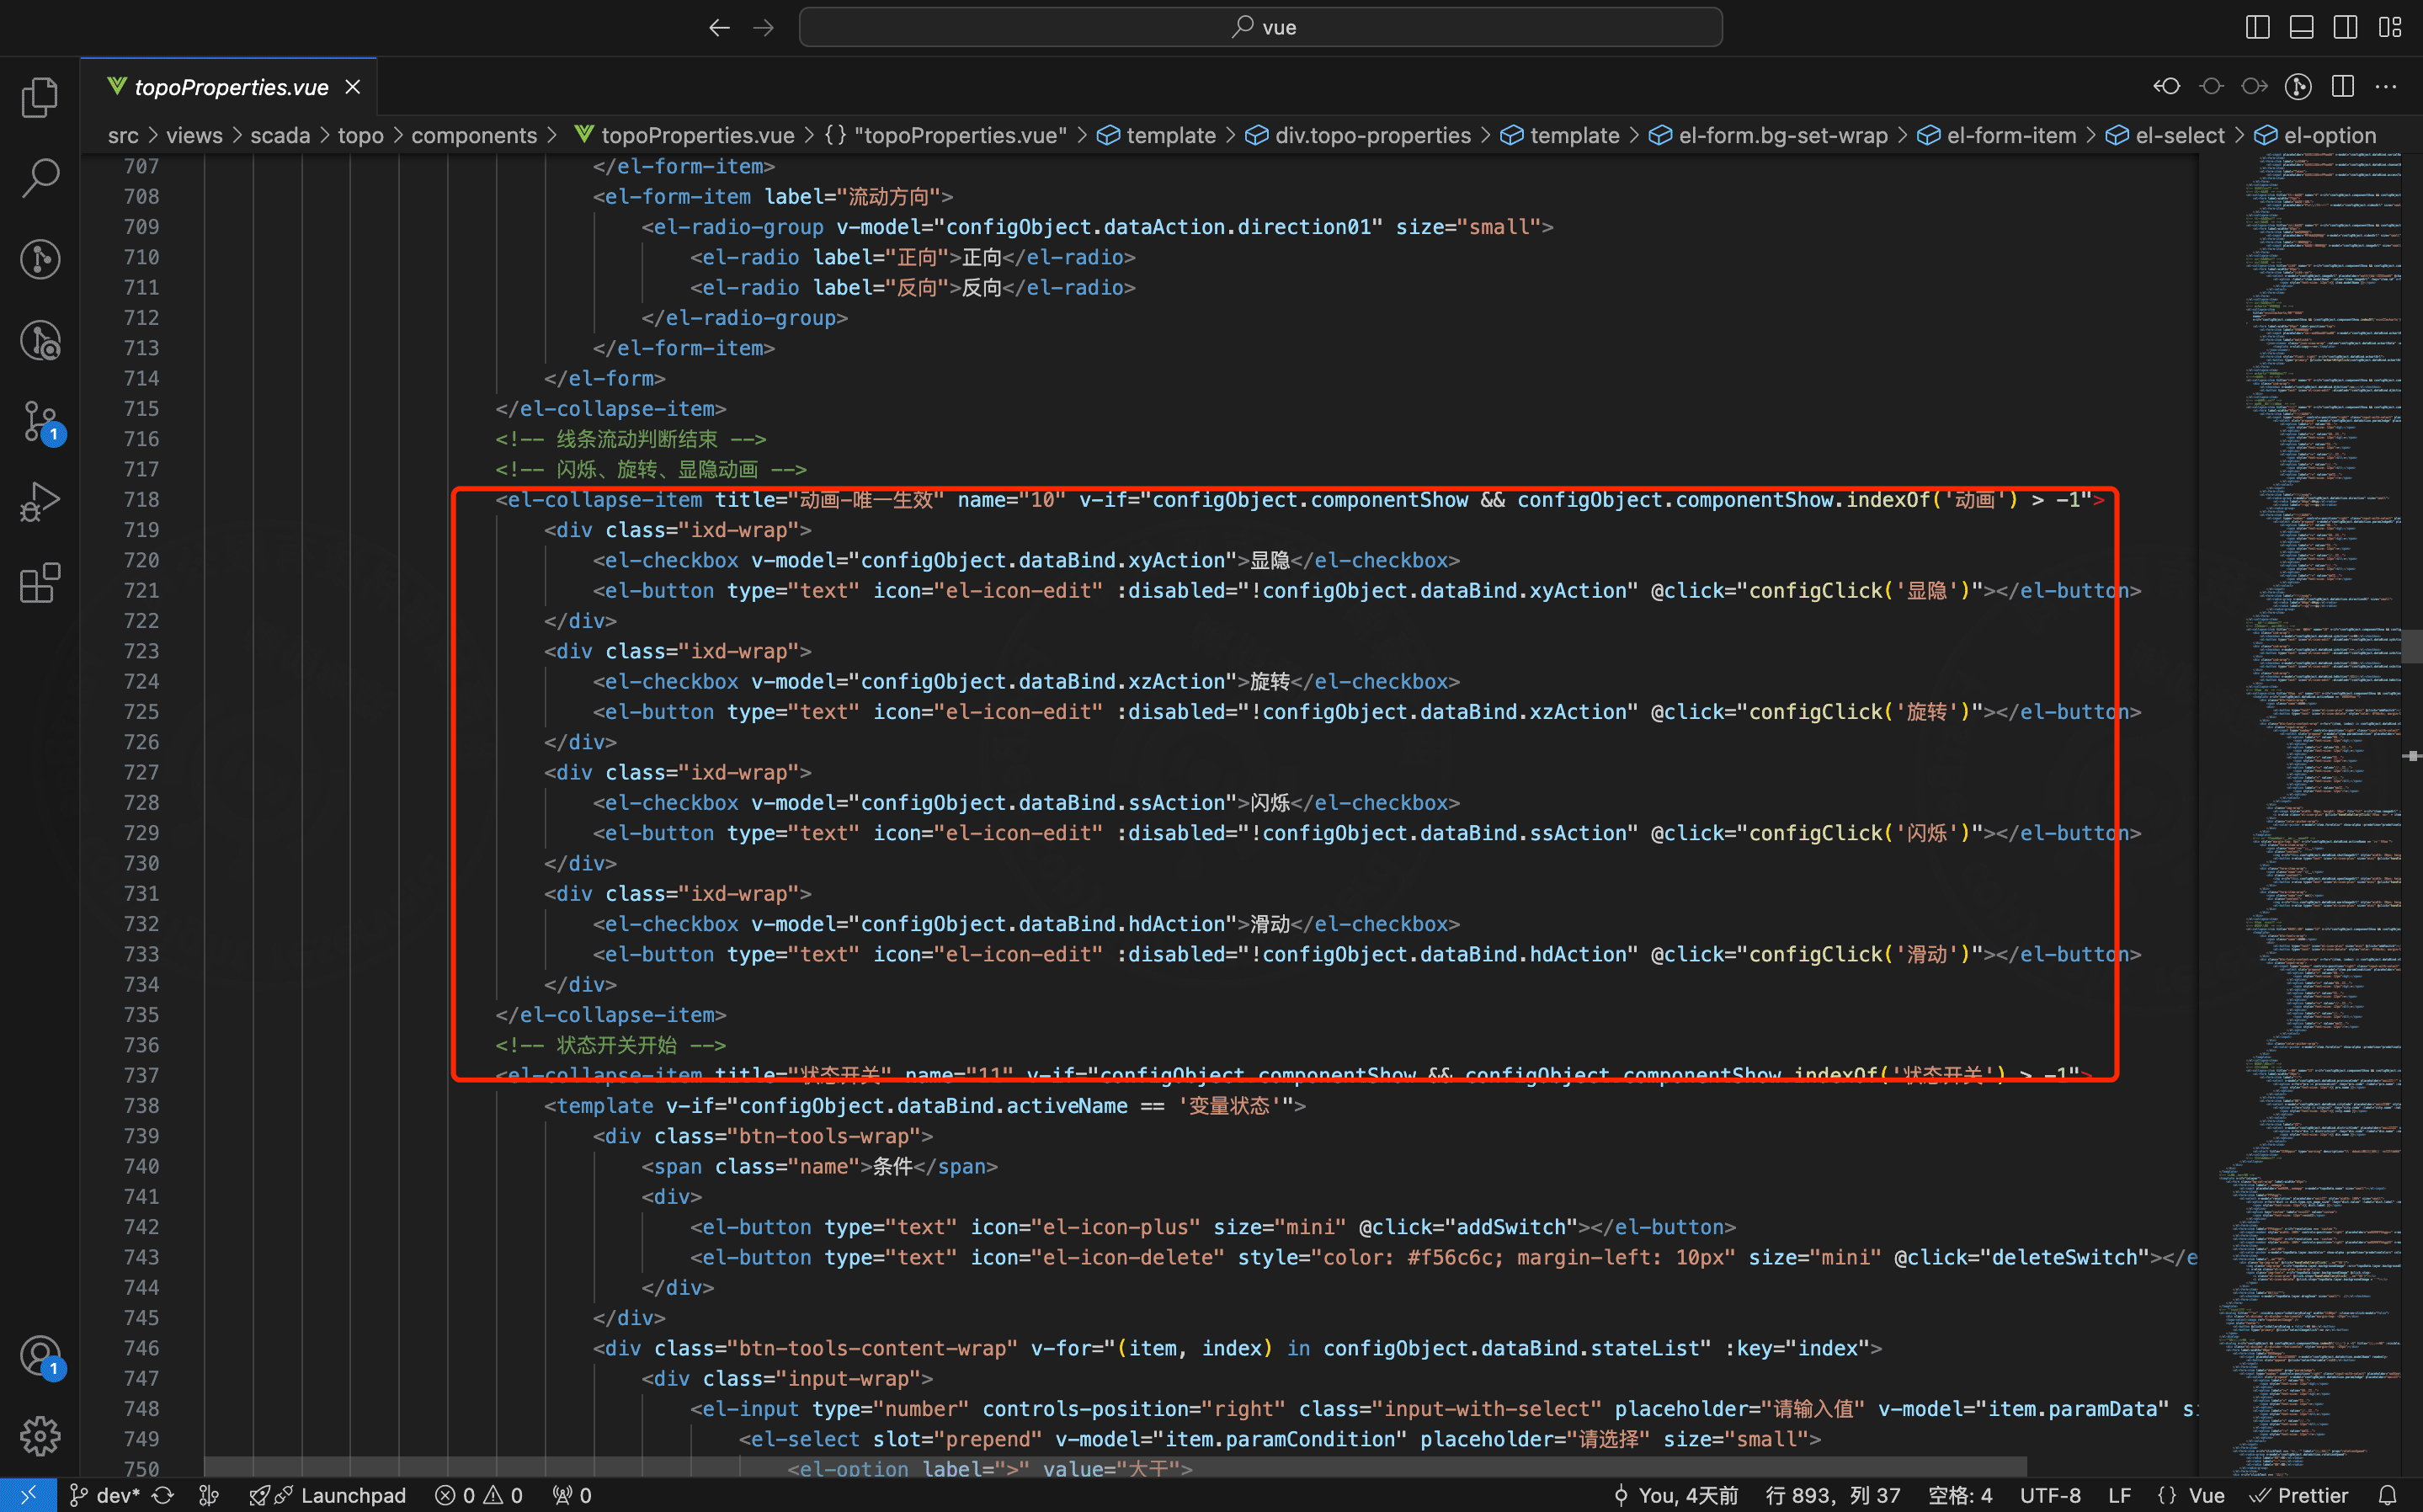Click the components breadcrumb segment
The image size is (2423, 1512).
point(474,135)
